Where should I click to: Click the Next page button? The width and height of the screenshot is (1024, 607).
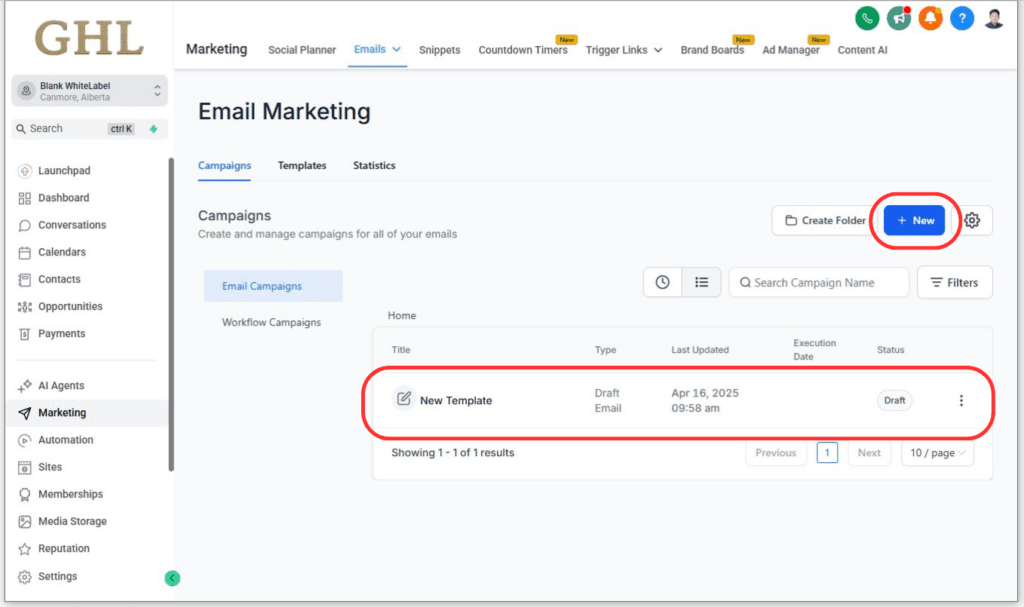(x=869, y=453)
